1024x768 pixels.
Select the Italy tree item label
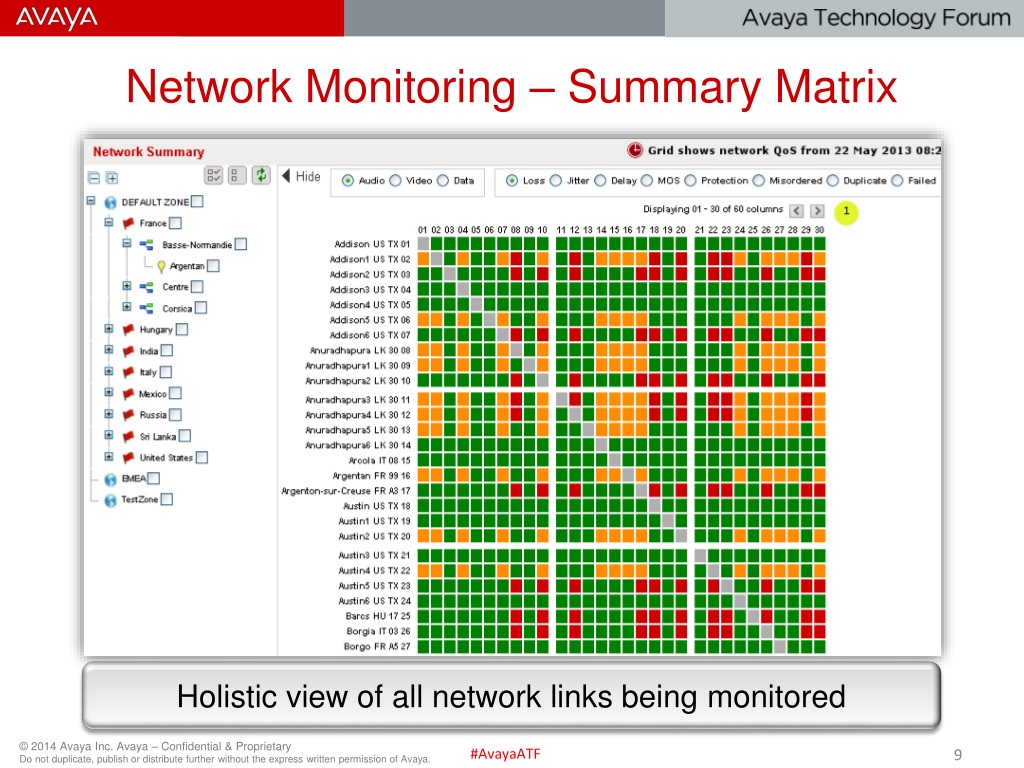click(x=148, y=372)
